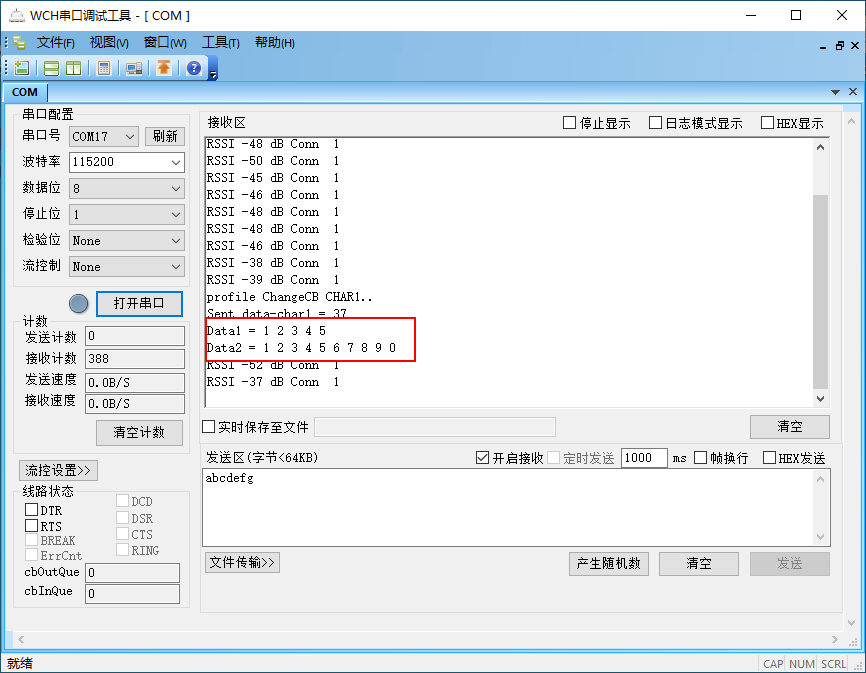This screenshot has height=673, width=866.
Task: Open the device manager computer icon
Action: pyautogui.click(x=134, y=68)
